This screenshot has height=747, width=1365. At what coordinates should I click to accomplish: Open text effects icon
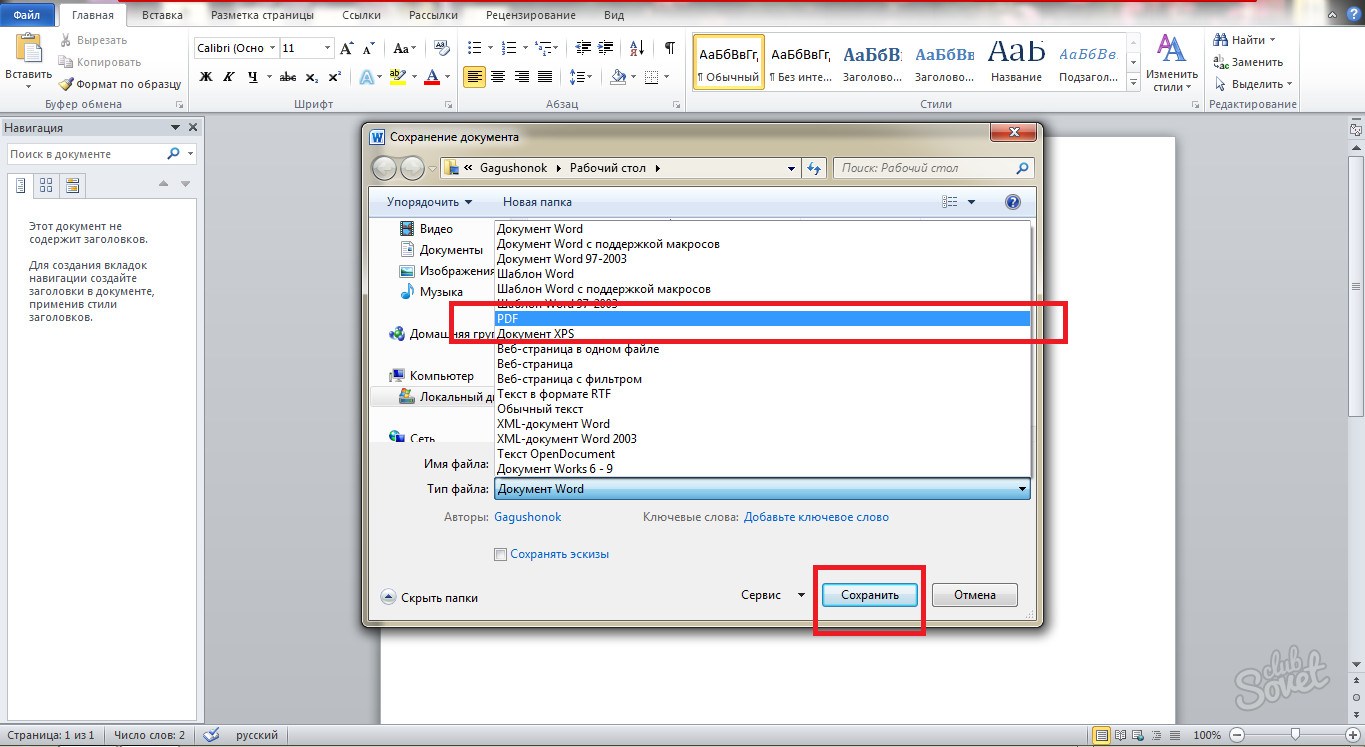(x=367, y=77)
